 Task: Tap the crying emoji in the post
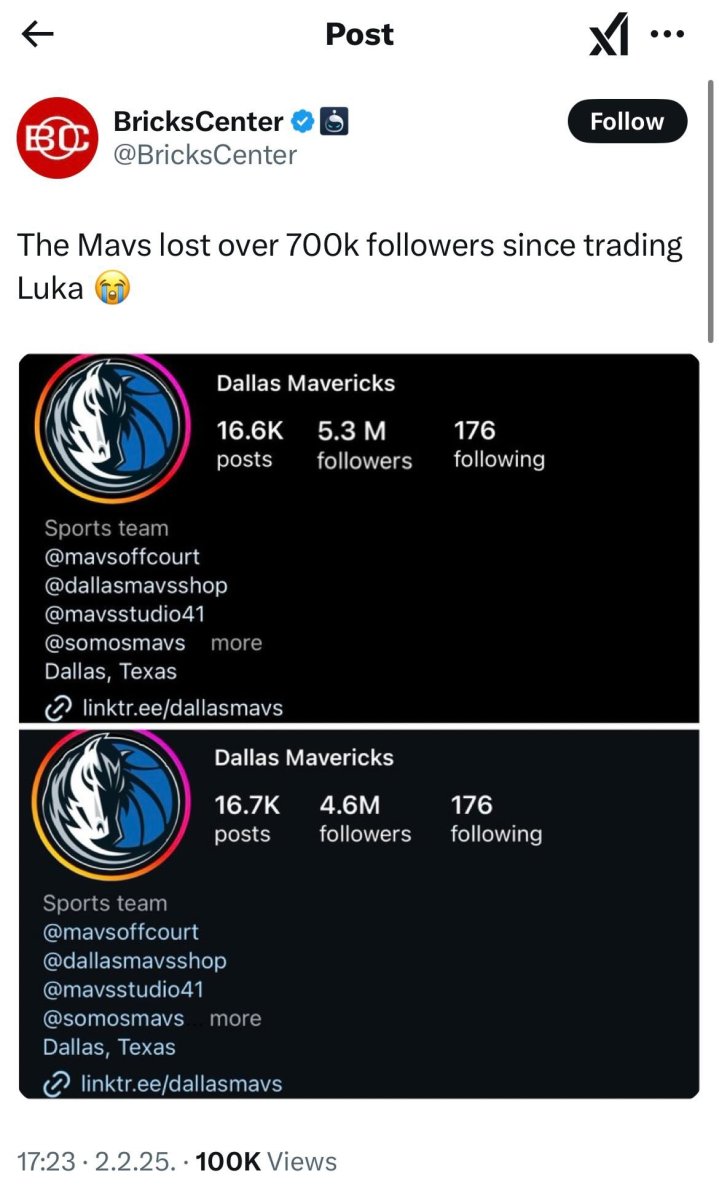click(113, 290)
